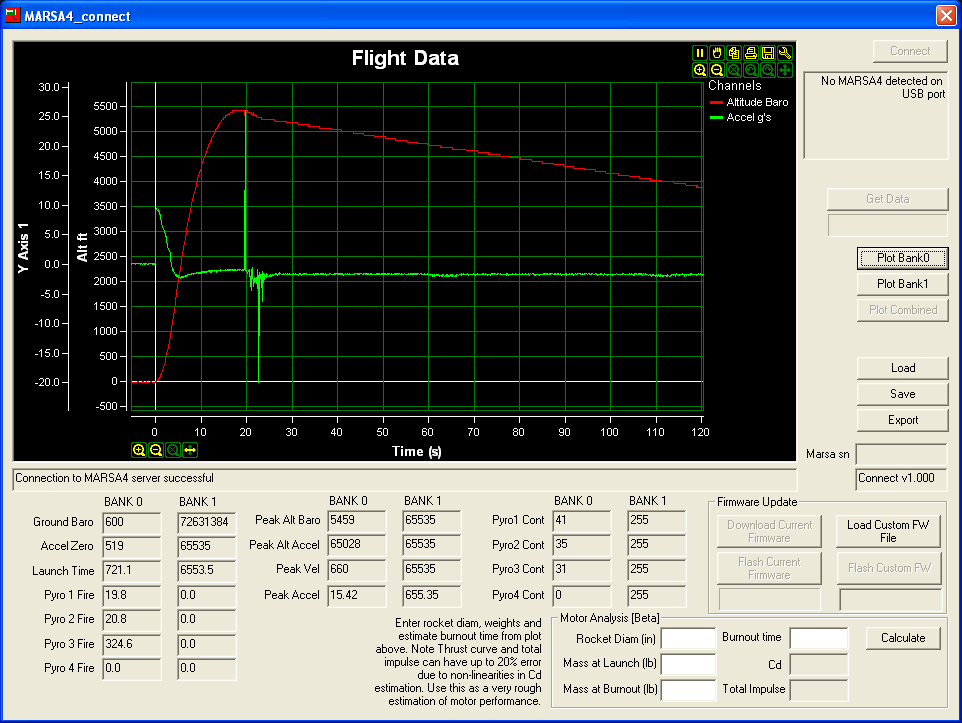Click the Peak Alt Baro Bank 0 field showing 5459
Viewport: 962px width, 723px height.
356,520
